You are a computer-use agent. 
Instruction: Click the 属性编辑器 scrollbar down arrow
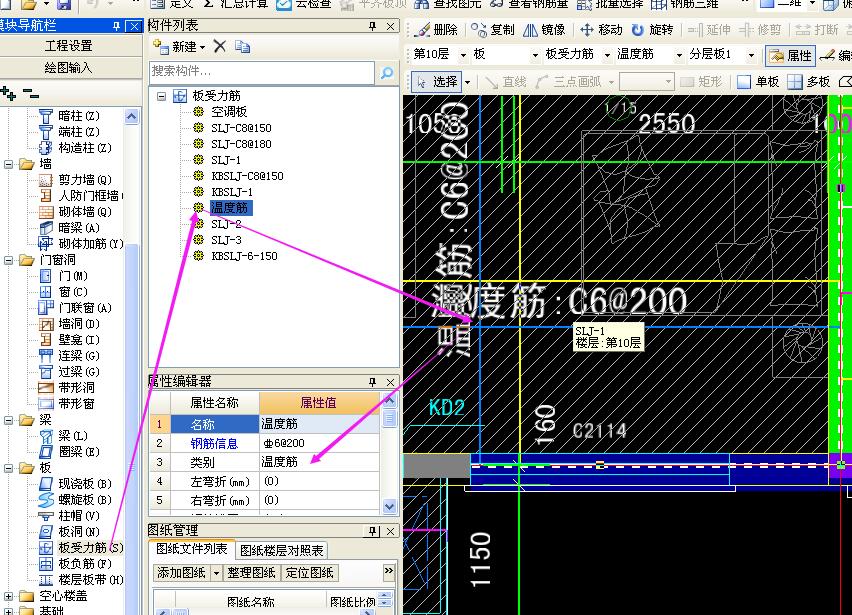[x=390, y=506]
